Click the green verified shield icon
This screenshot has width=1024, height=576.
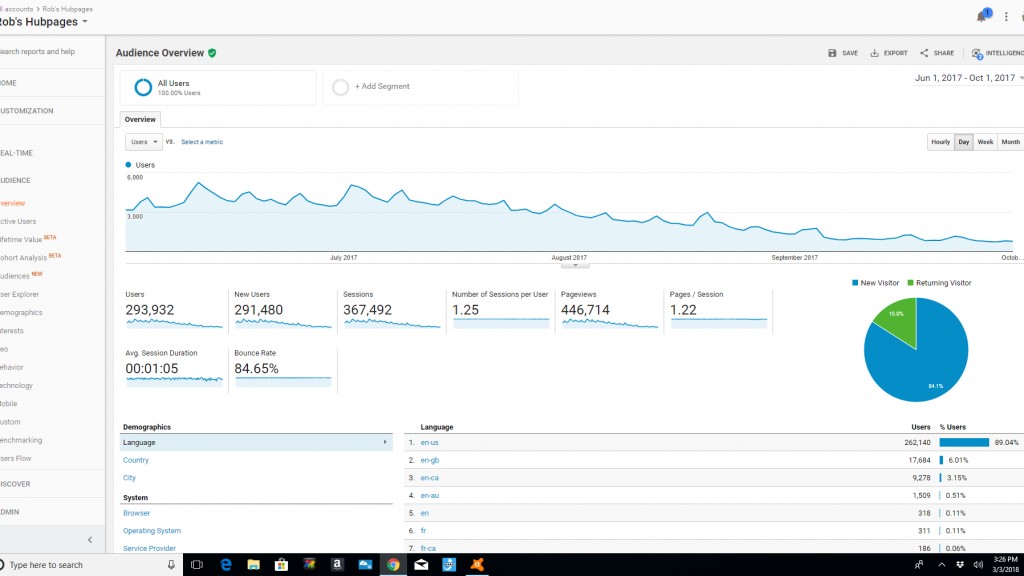pos(212,53)
